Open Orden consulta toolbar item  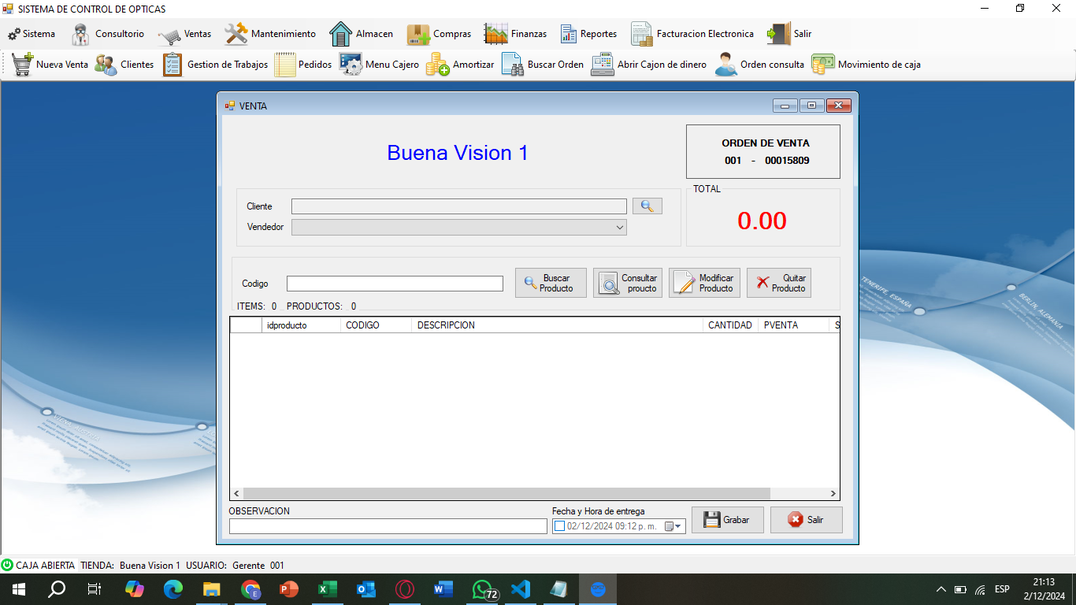[759, 64]
